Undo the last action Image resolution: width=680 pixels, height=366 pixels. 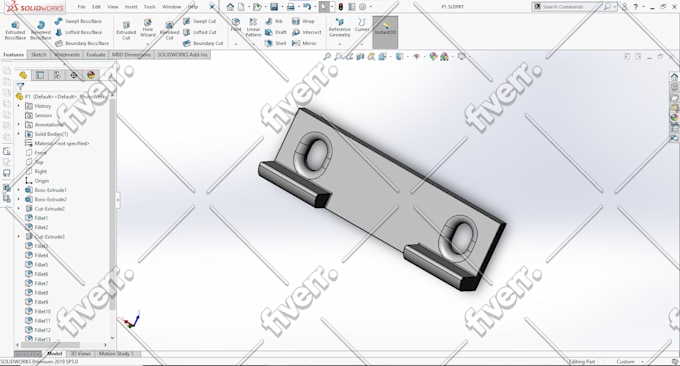click(307, 7)
